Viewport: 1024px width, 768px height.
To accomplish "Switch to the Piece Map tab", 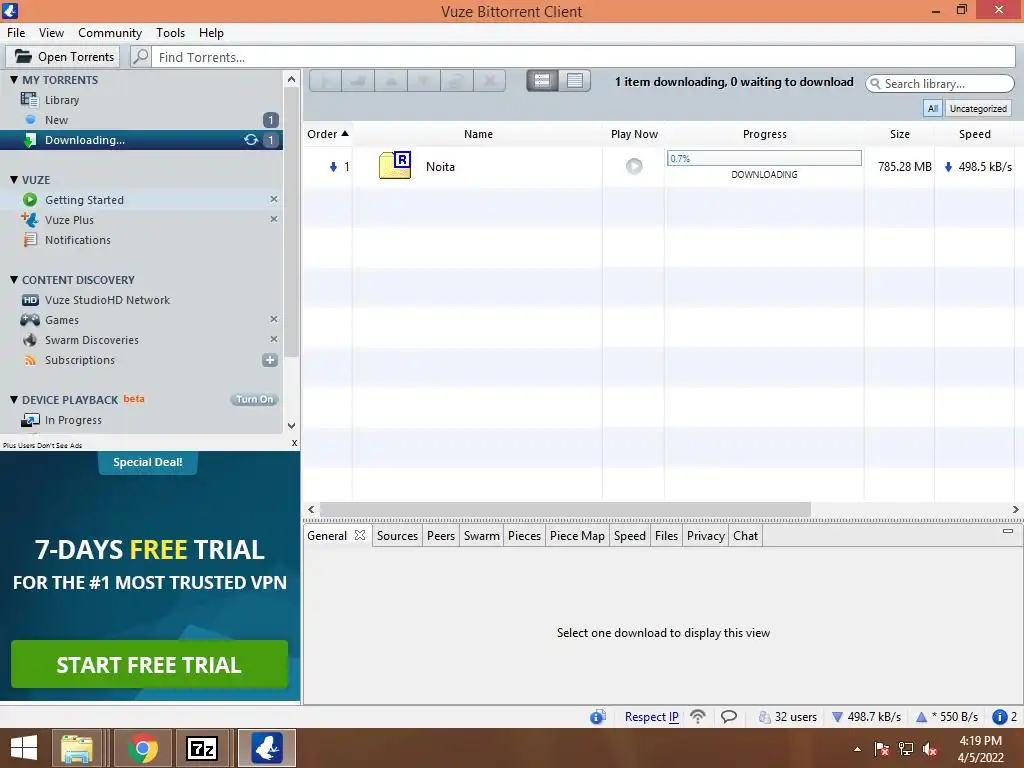I will point(577,536).
